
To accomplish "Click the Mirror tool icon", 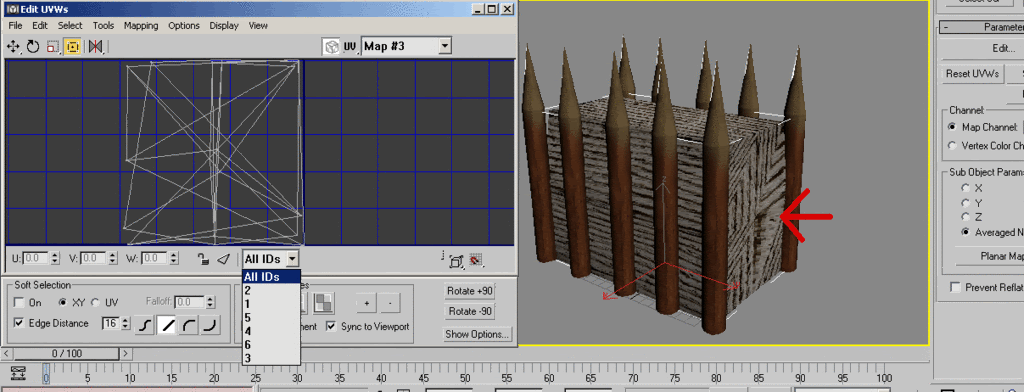I will [x=96, y=46].
